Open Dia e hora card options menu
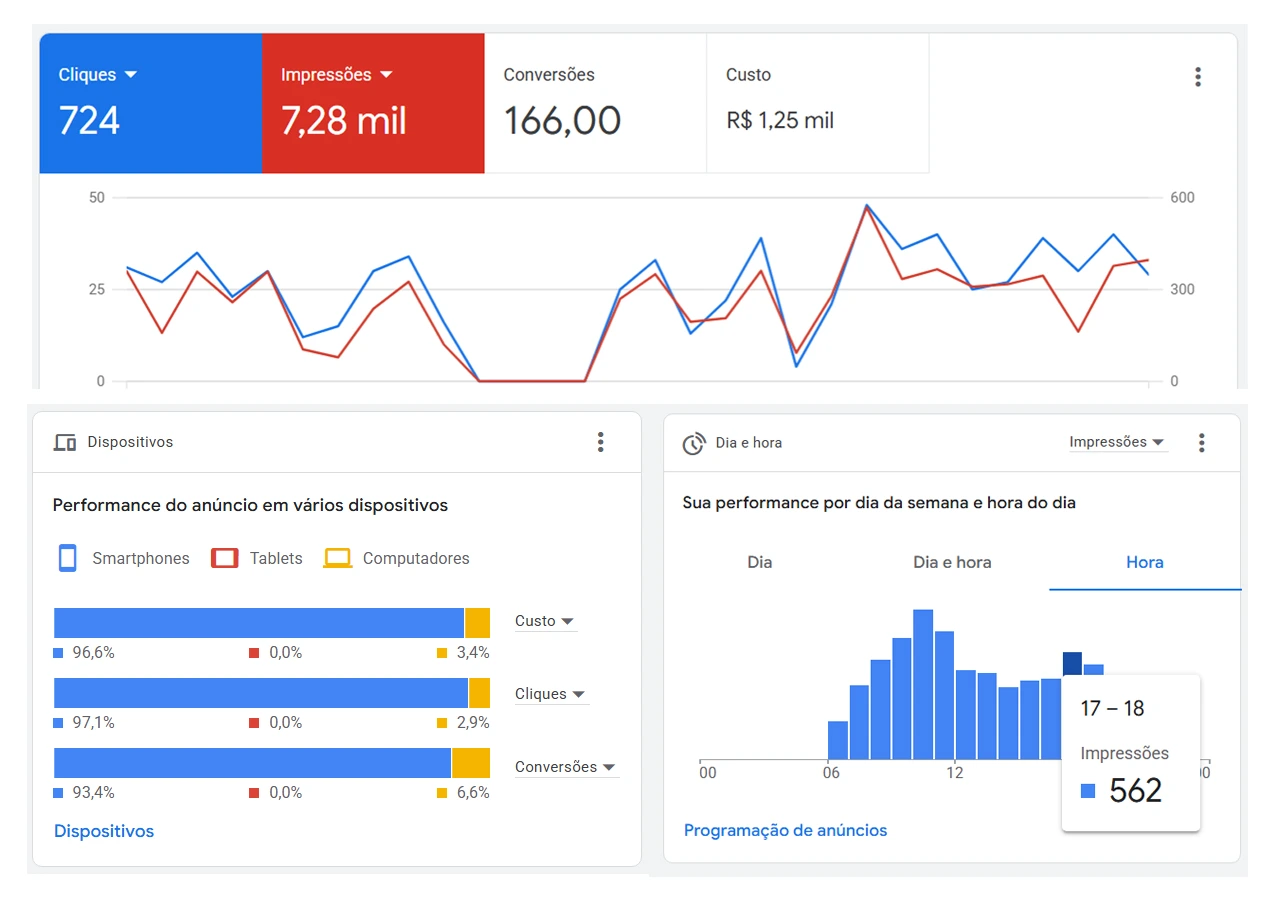Viewport: 1278px width, 900px height. click(1201, 442)
